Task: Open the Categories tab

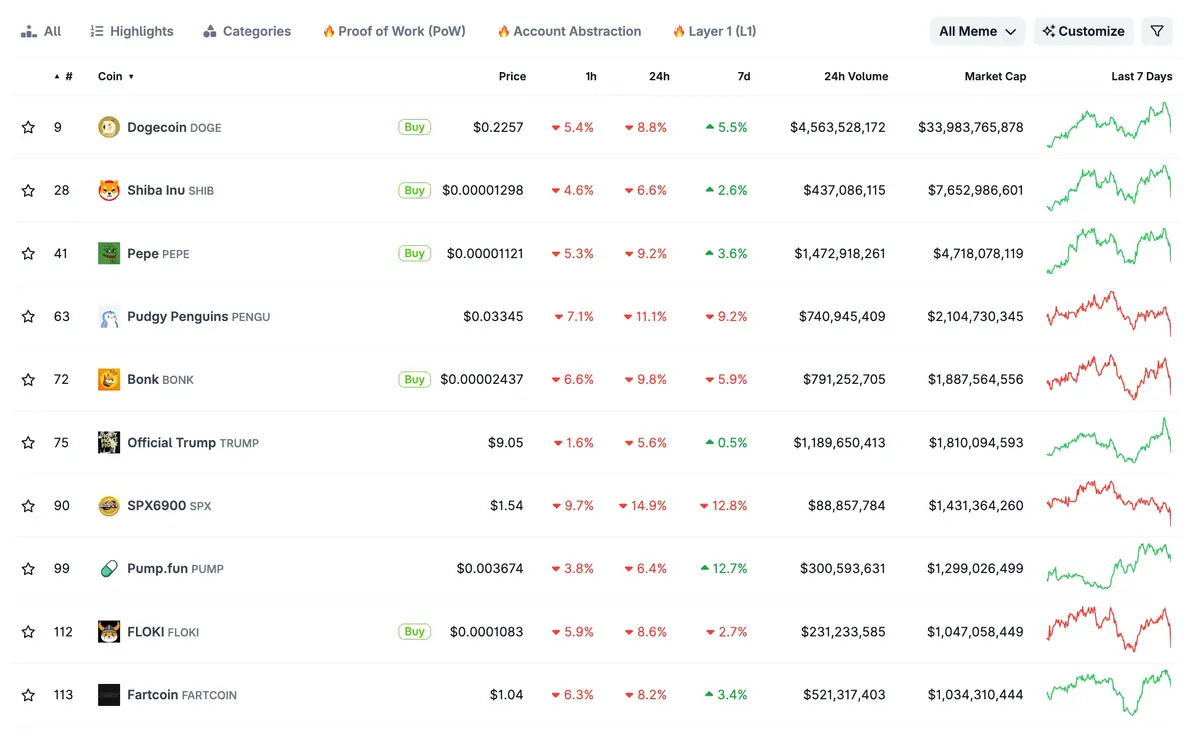Action: tap(247, 31)
